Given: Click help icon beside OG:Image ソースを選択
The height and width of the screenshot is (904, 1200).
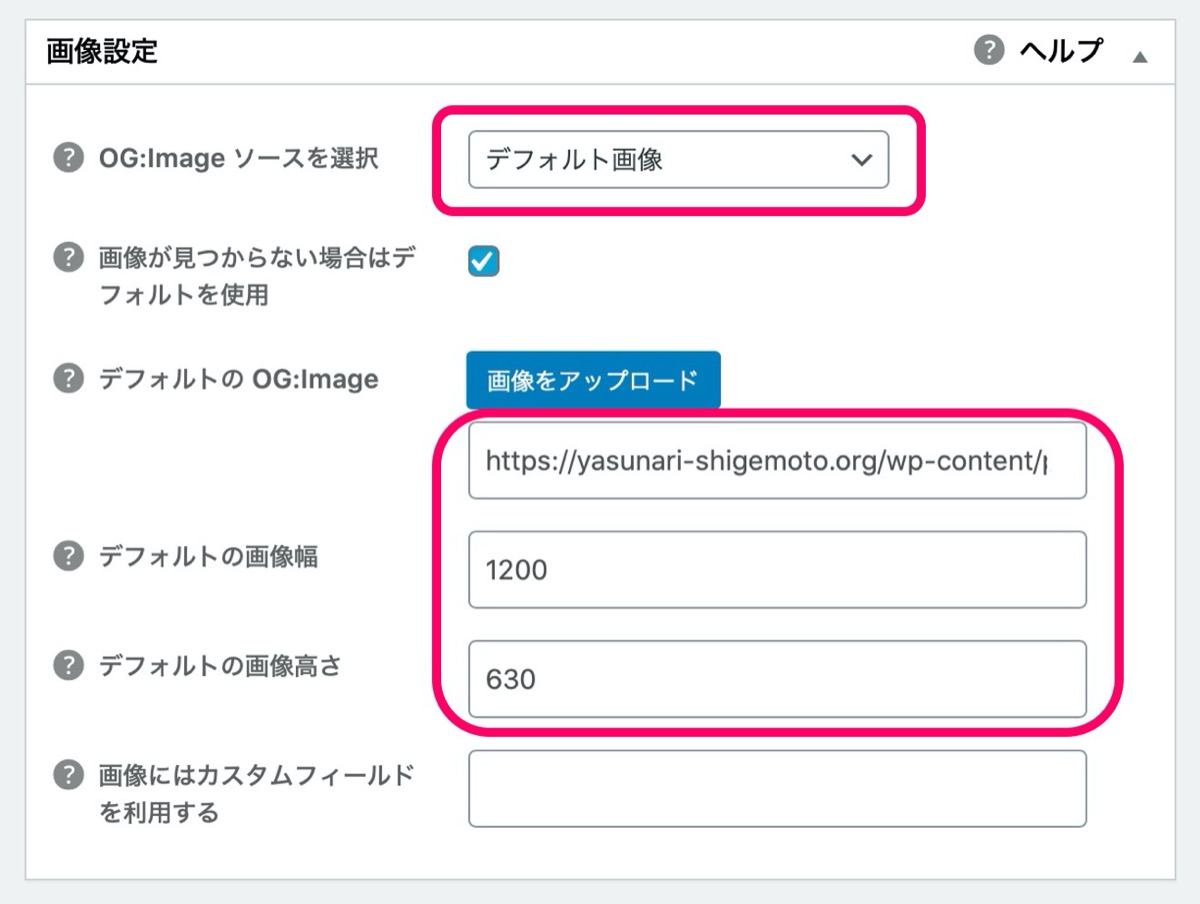Looking at the screenshot, I should (x=67, y=158).
